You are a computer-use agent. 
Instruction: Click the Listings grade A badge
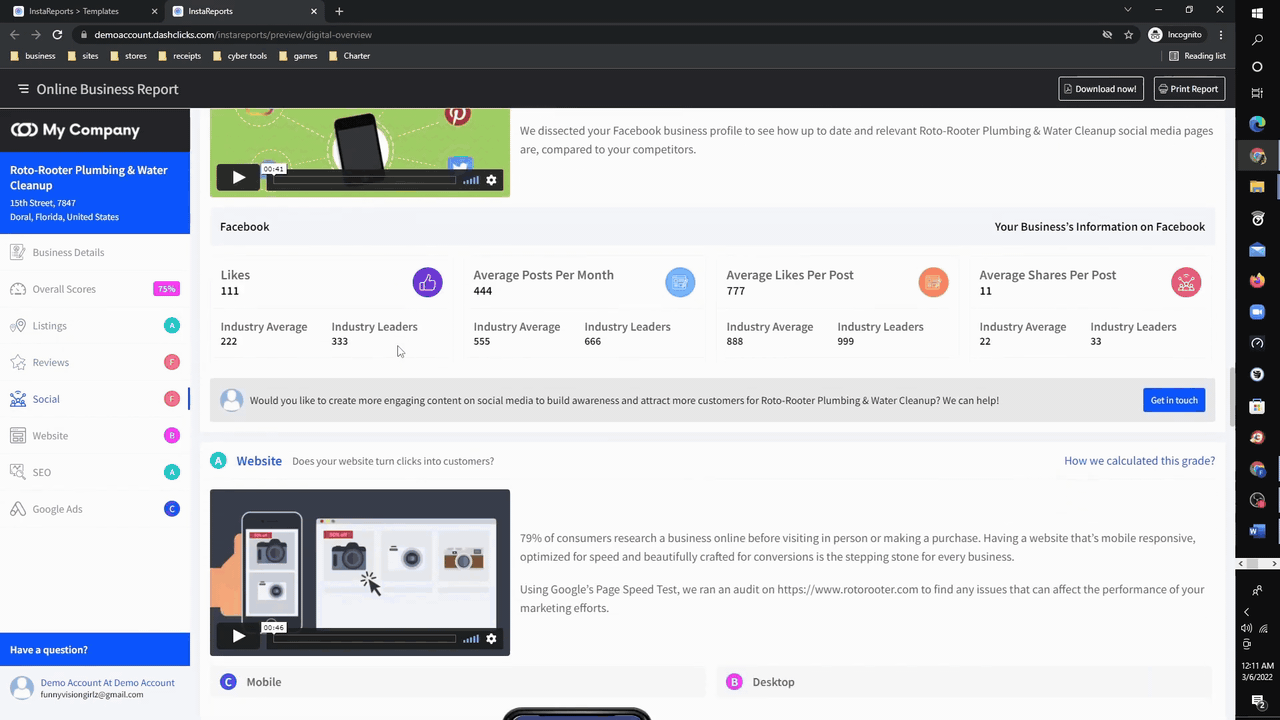click(x=172, y=326)
